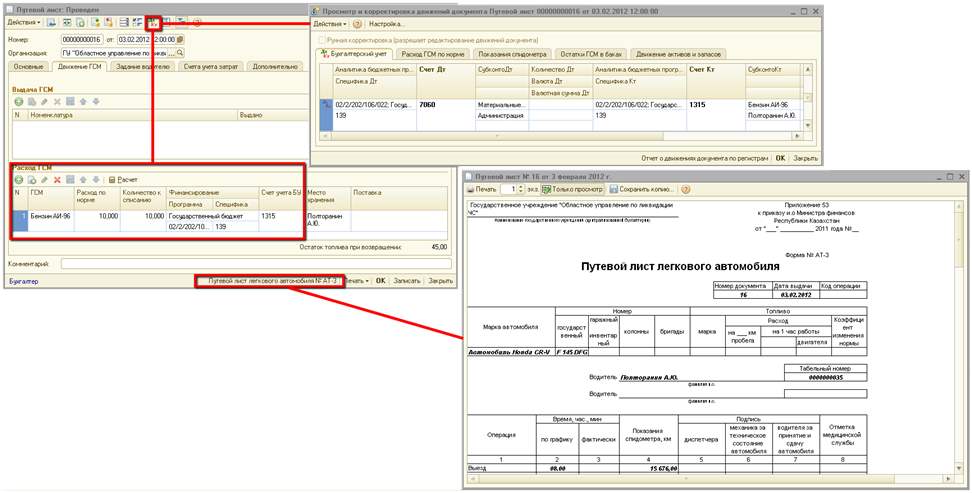Toggle Только просмотр mode in print preview
This screenshot has height=493, width=972.
coord(571,189)
